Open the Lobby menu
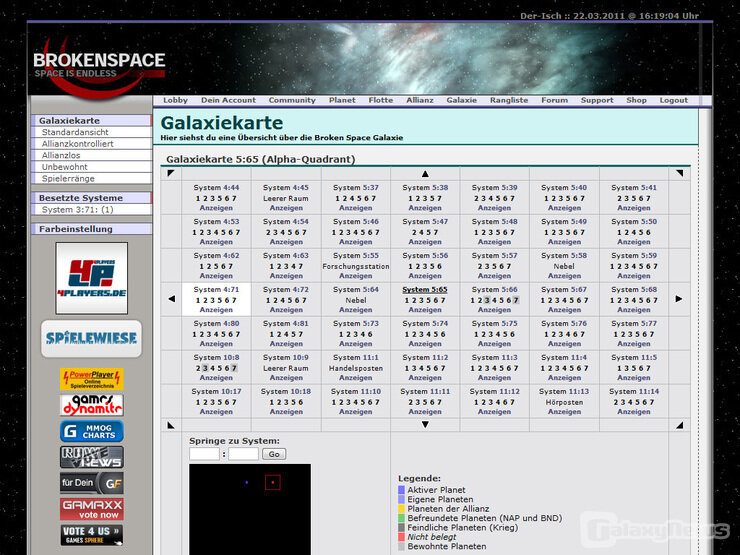740x555 pixels. pos(175,100)
